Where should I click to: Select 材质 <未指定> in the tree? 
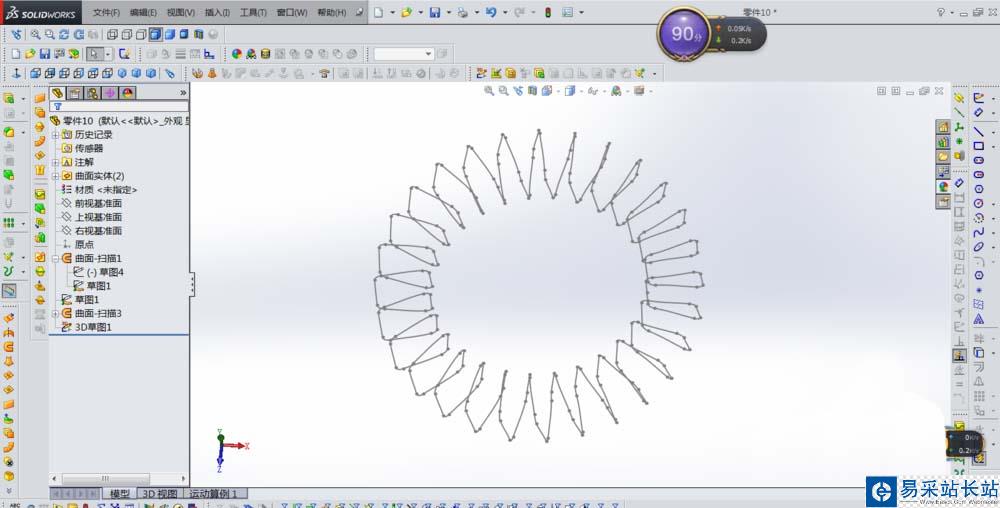[x=99, y=189]
